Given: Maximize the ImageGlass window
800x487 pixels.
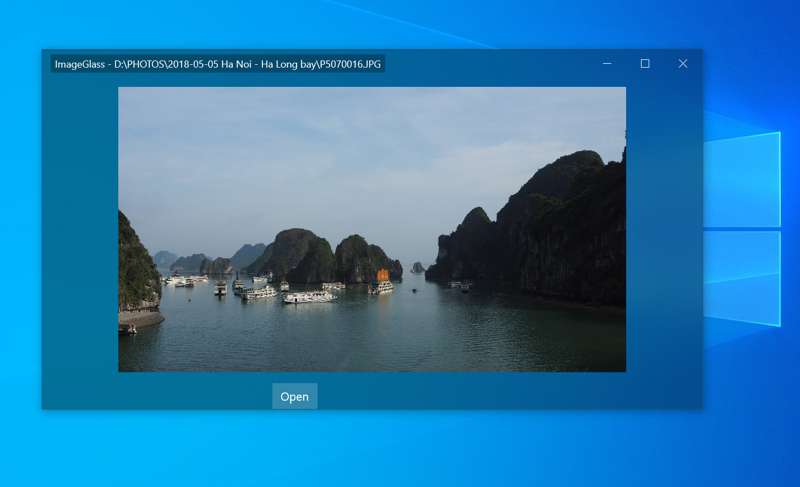Looking at the screenshot, I should click(x=645, y=64).
